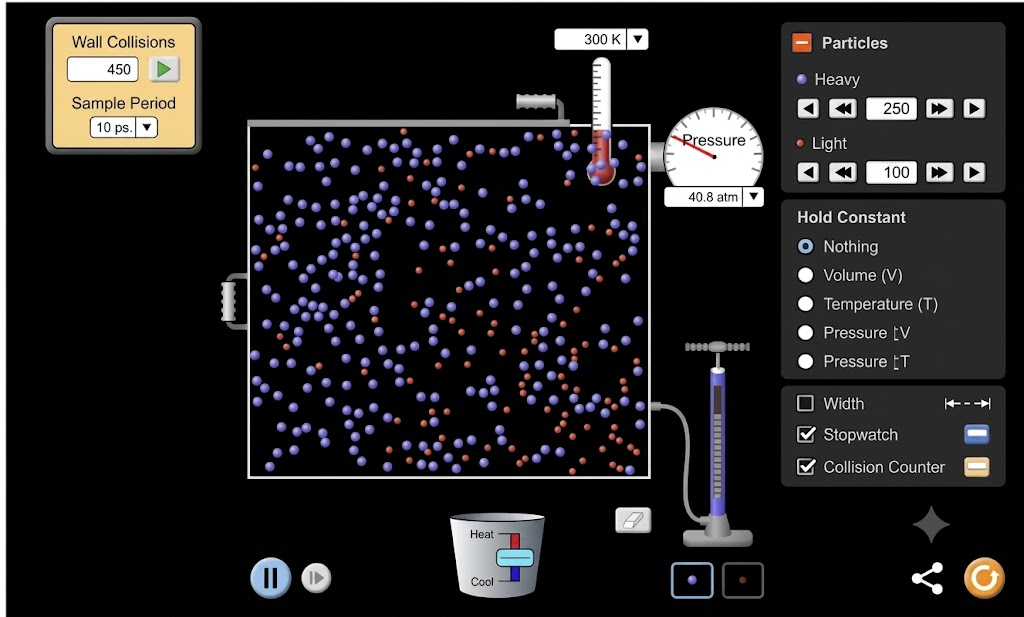Click the eraser to remove particles
The width and height of the screenshot is (1024, 617).
(633, 520)
